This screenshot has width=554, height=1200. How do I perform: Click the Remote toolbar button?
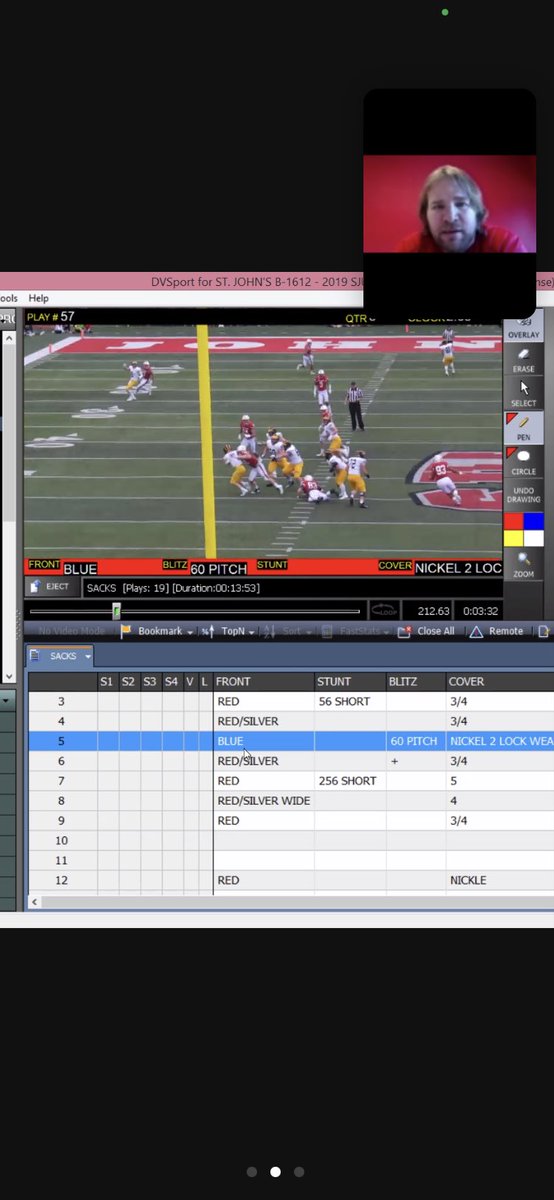click(496, 631)
